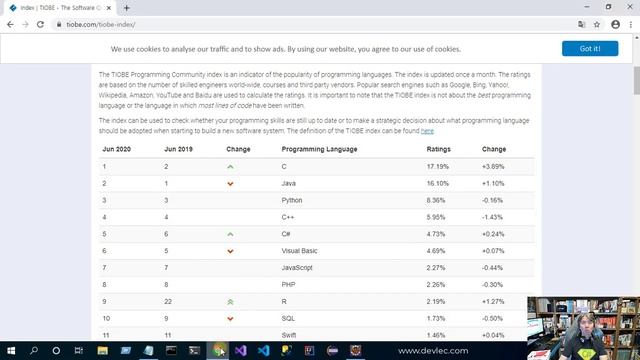Switch to Chrome on the taskbar

(218, 351)
